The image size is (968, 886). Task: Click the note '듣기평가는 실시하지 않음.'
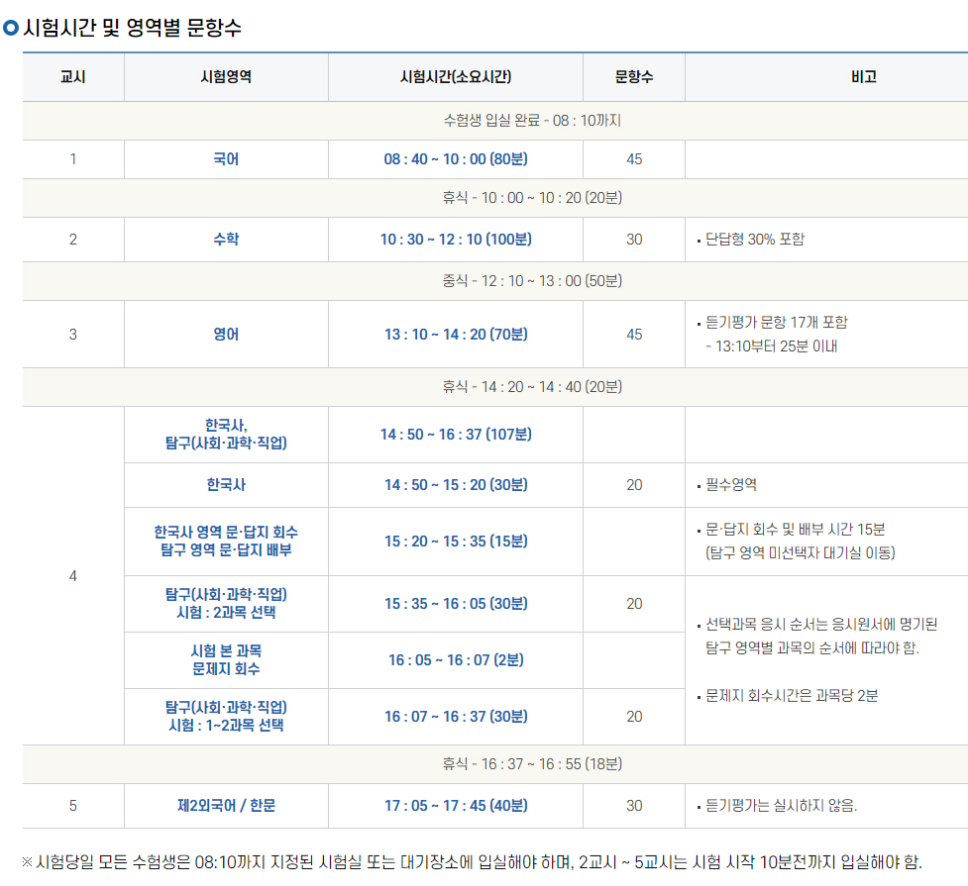point(781,806)
